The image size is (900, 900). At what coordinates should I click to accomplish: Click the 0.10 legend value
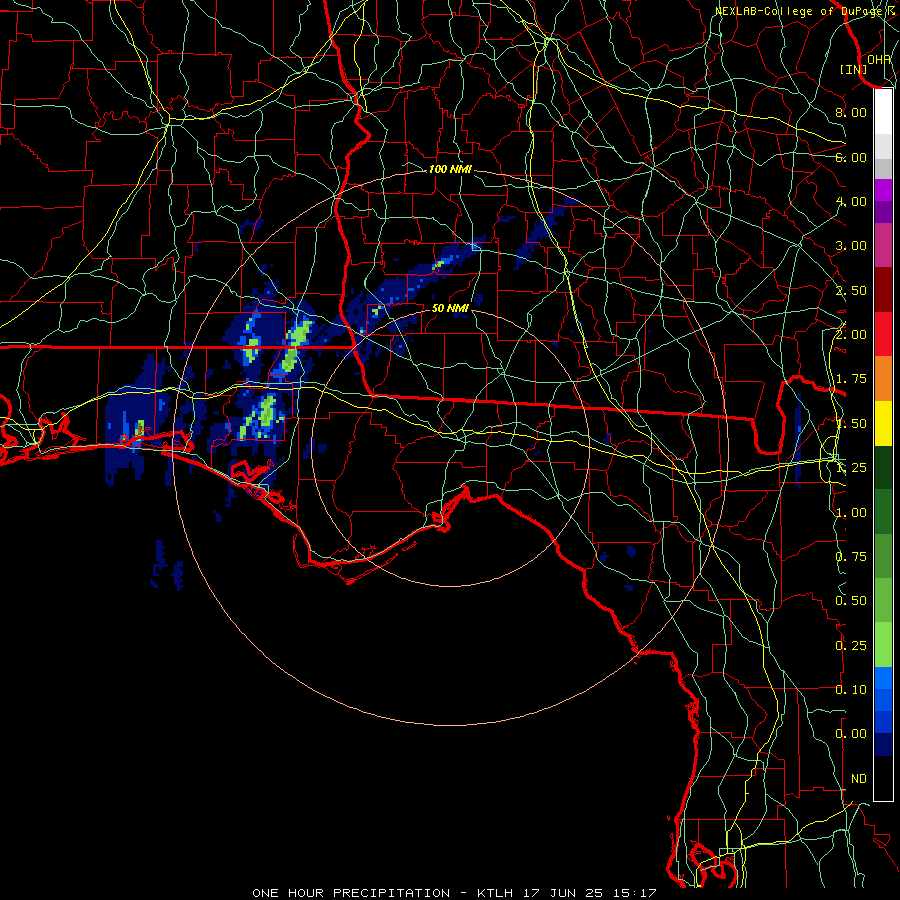(851, 690)
